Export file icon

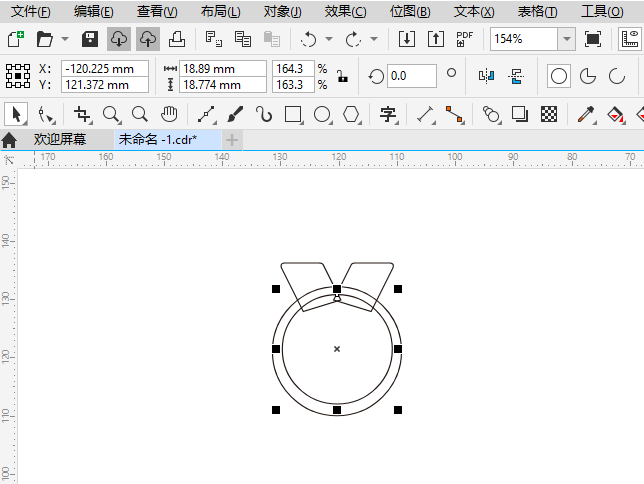(x=436, y=39)
